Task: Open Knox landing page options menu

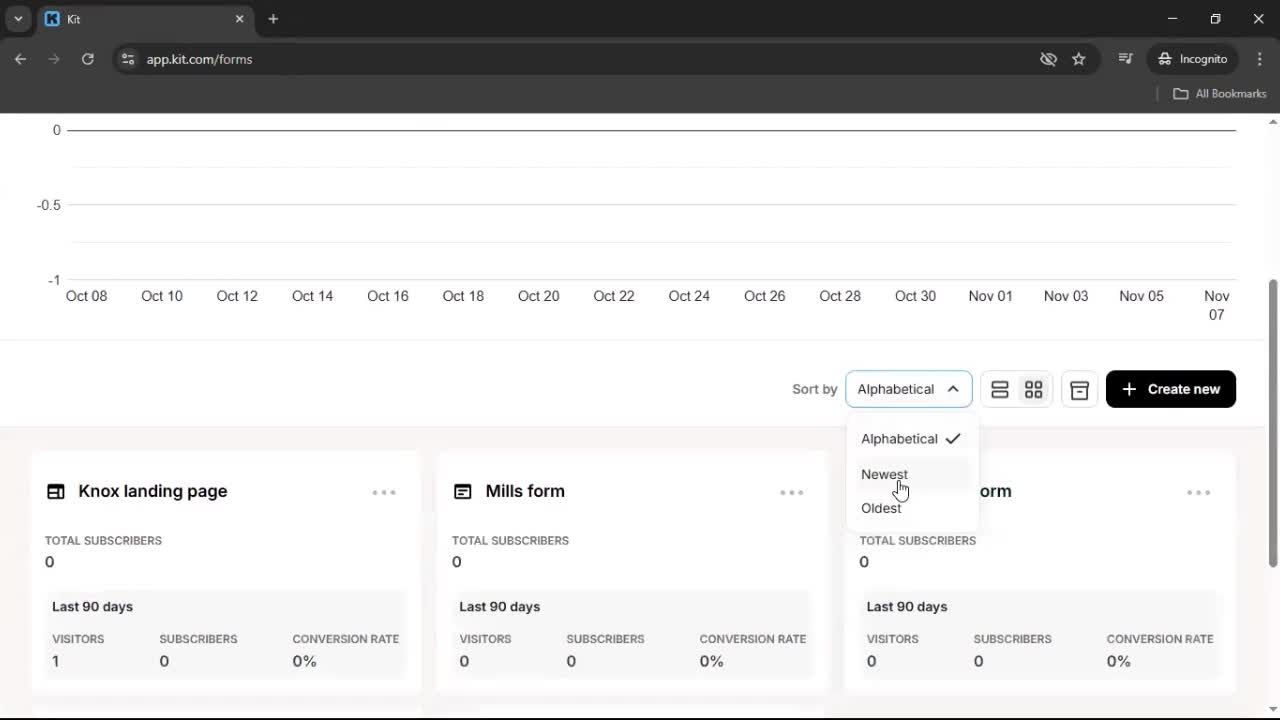Action: coord(384,492)
